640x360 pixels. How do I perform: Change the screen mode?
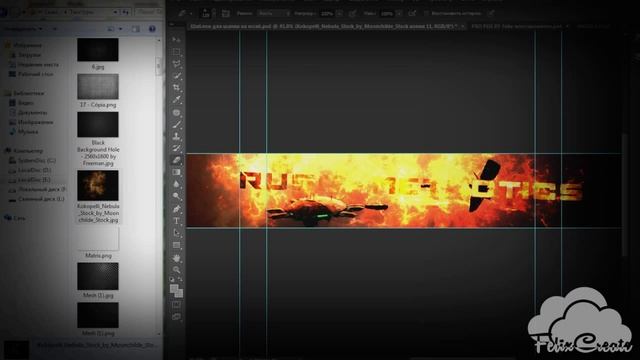176,317
